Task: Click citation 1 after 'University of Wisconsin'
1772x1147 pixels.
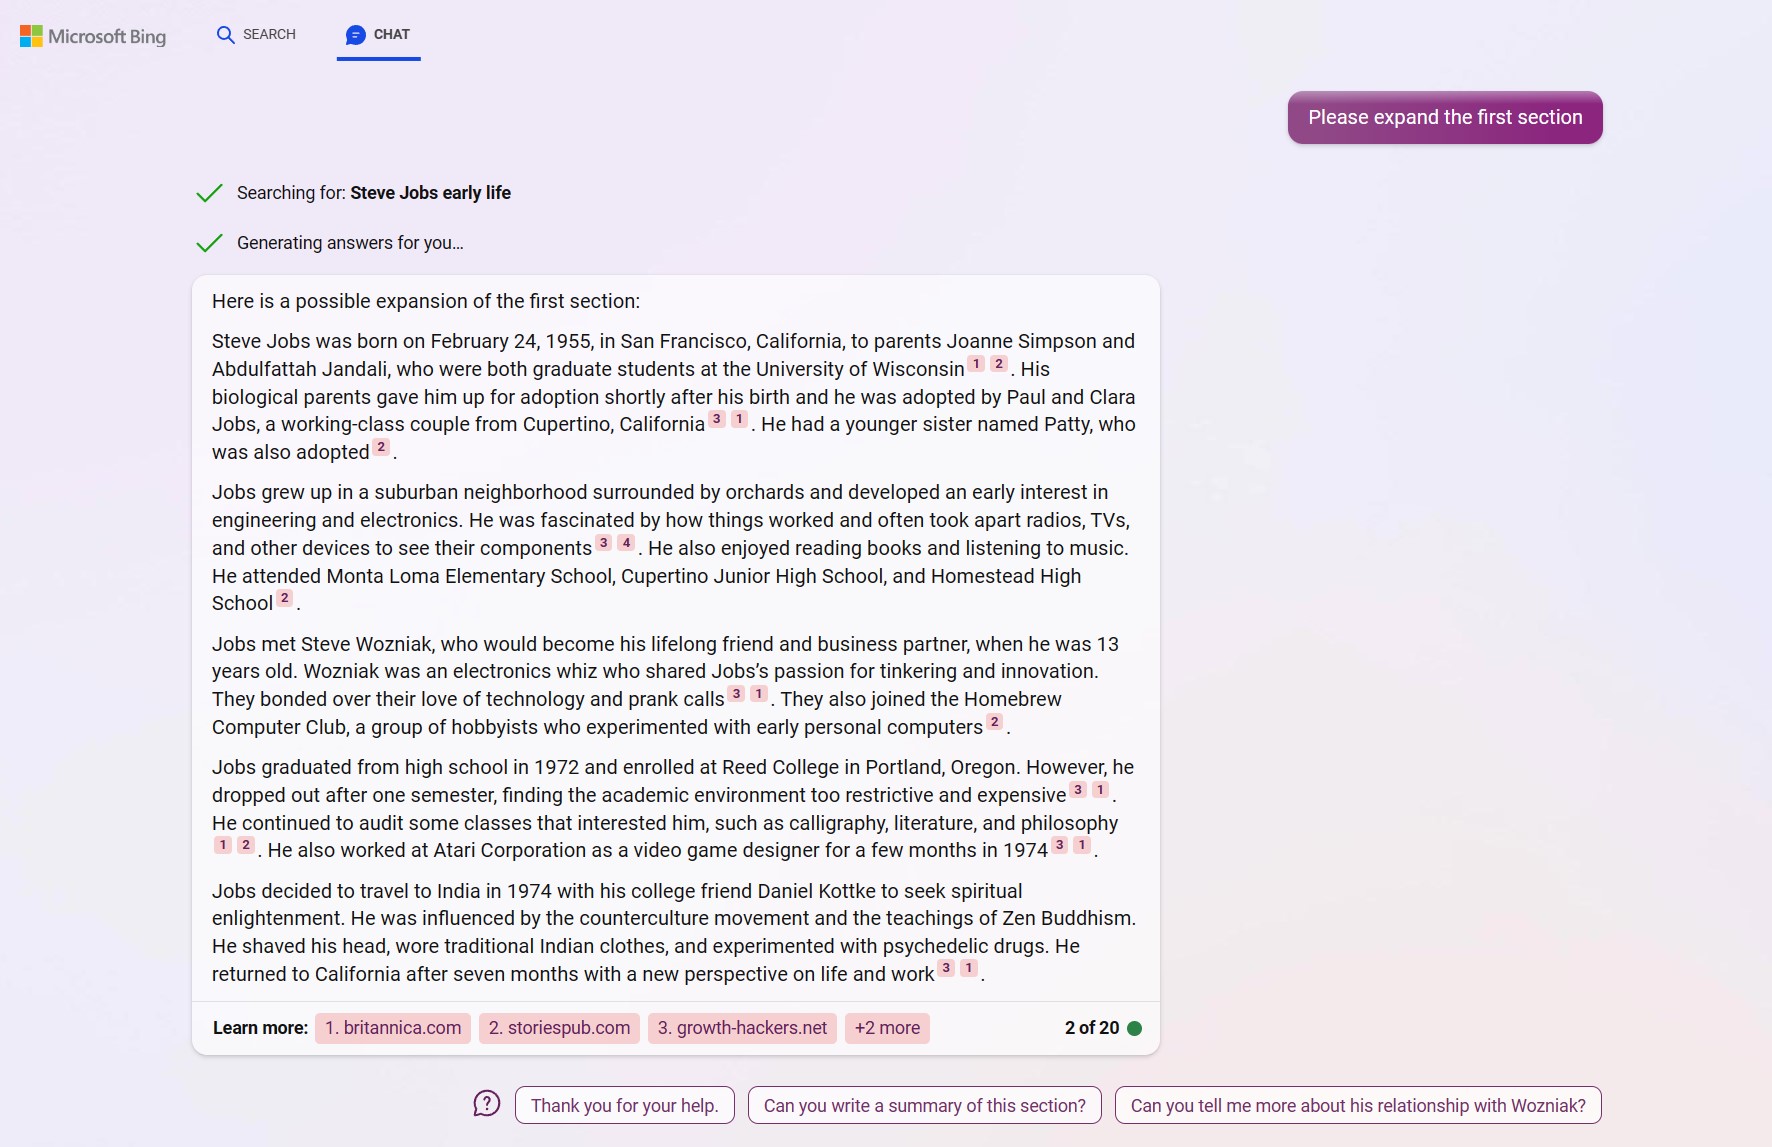Action: click(976, 364)
